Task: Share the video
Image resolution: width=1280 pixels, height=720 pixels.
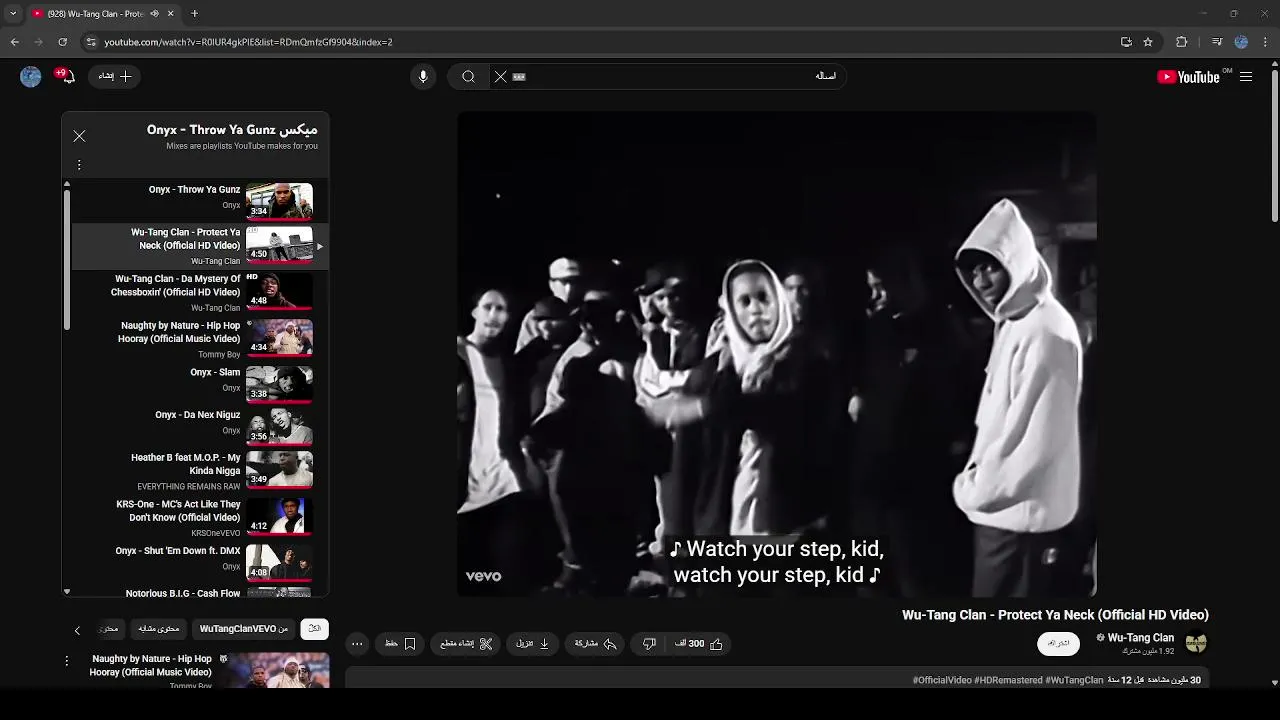Action: [x=595, y=644]
